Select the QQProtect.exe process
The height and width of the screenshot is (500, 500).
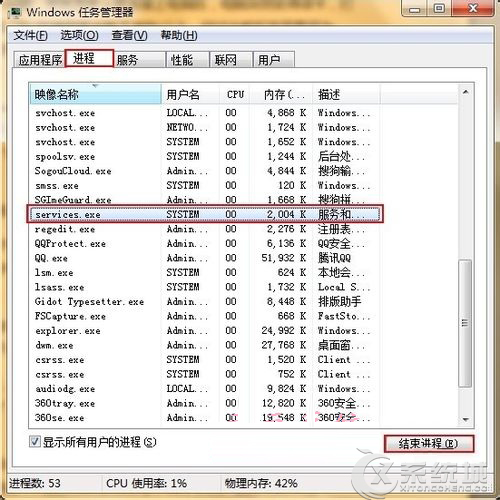point(205,244)
